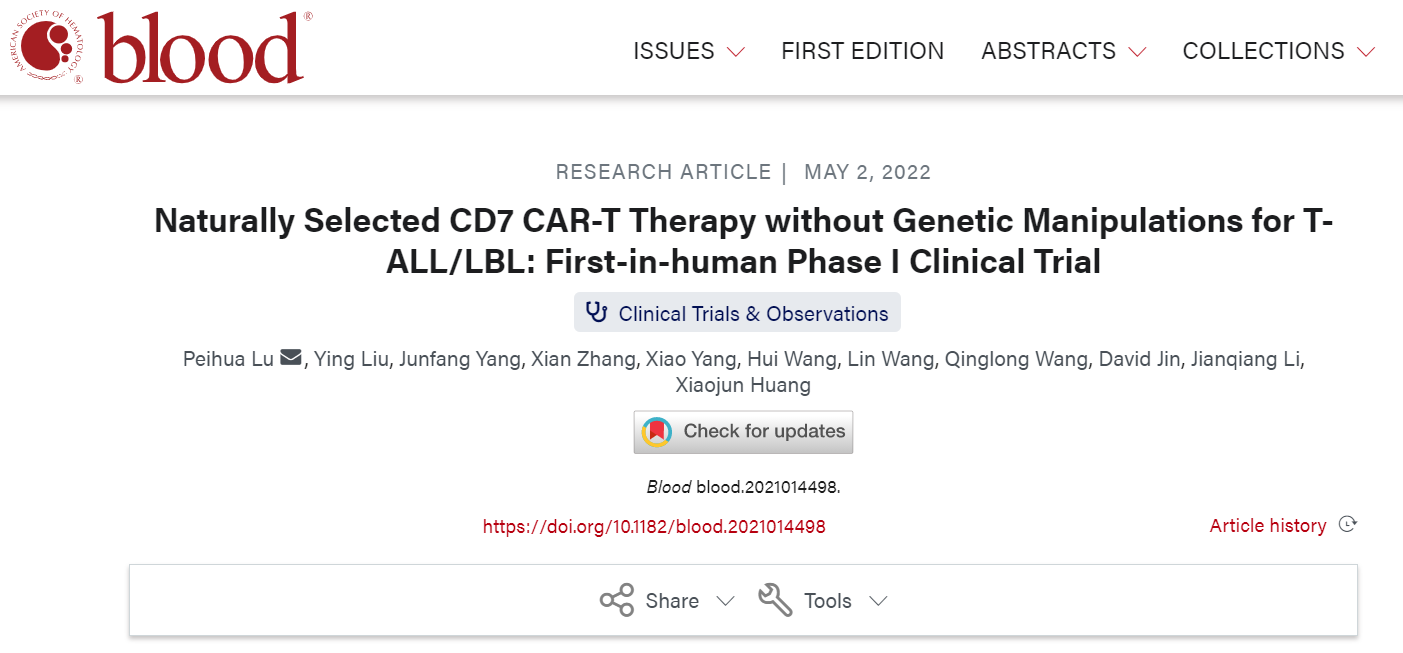
Task: Expand the Collections menu chevron
Action: [1366, 52]
